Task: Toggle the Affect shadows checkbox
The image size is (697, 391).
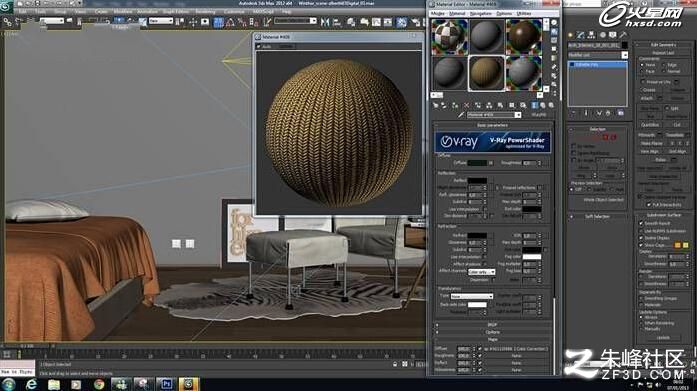Action: coord(485,264)
